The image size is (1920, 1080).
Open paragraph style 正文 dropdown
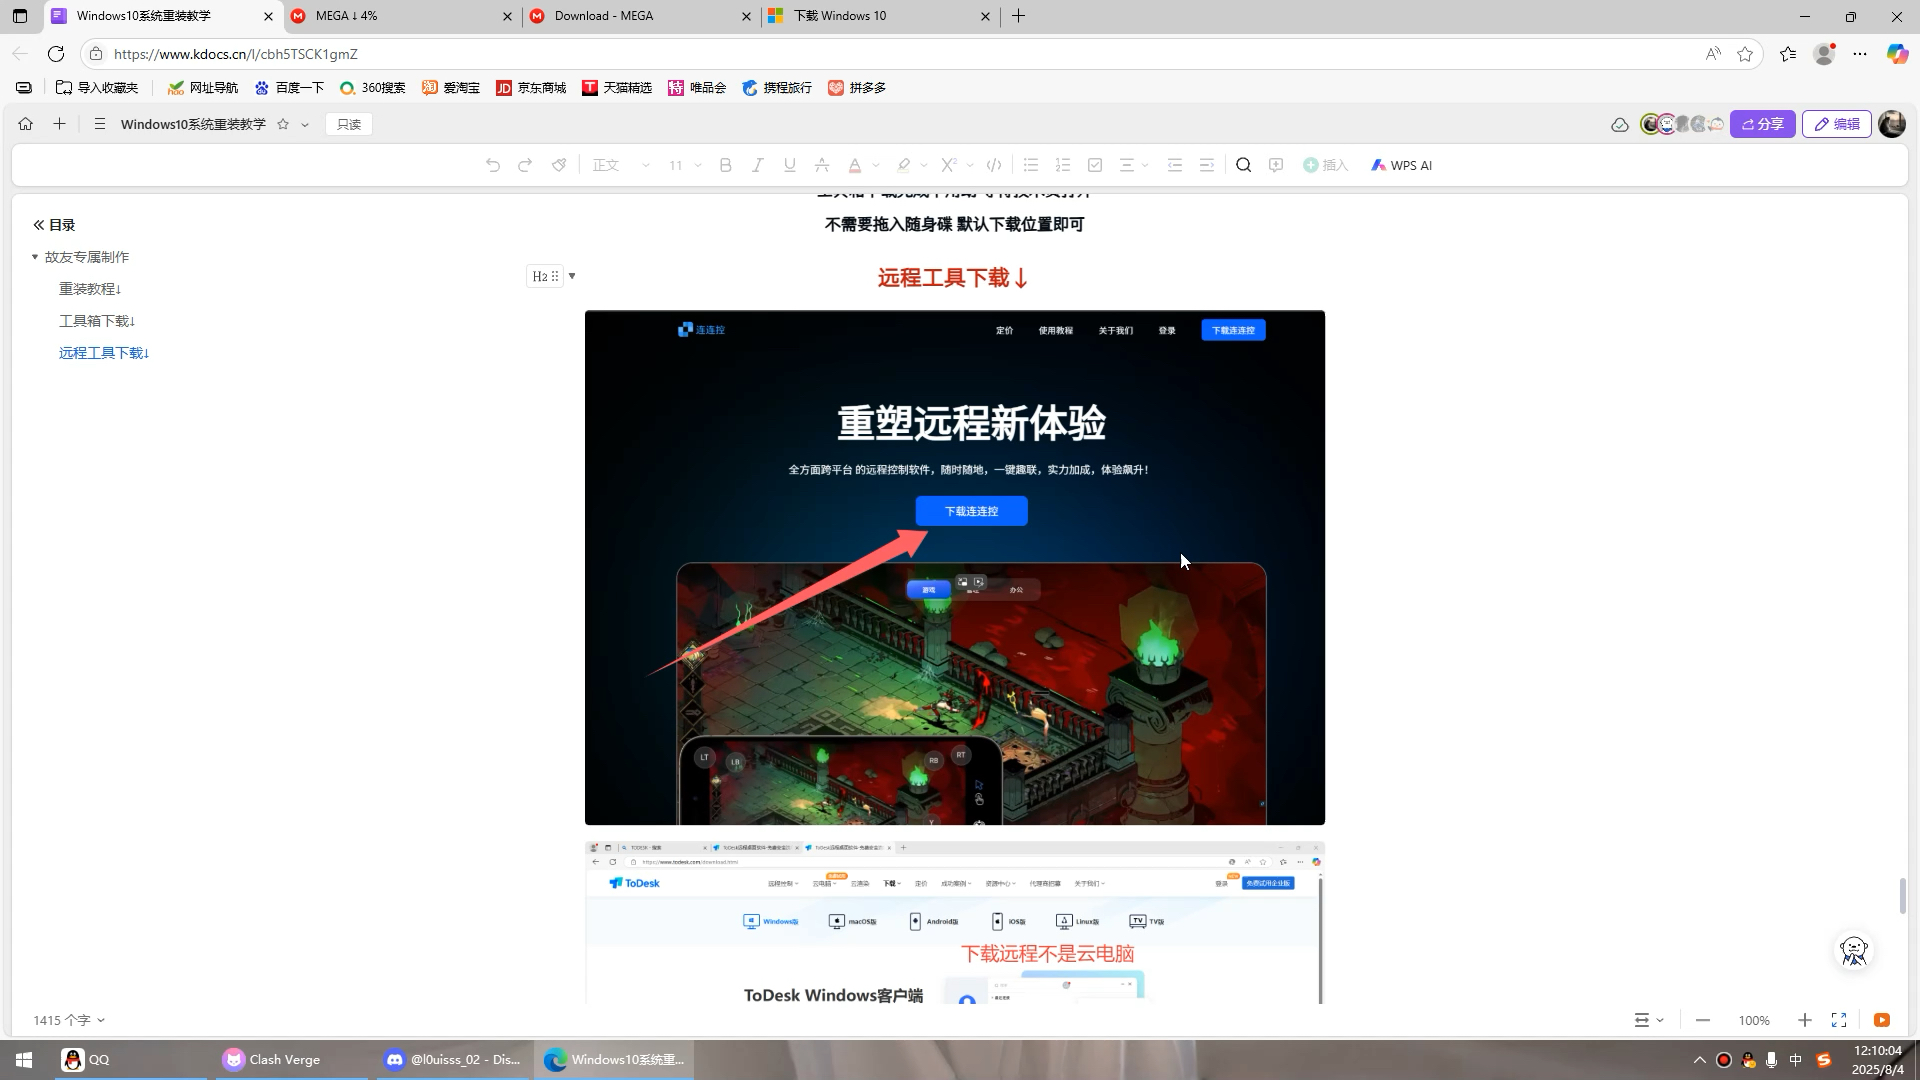tap(621, 165)
